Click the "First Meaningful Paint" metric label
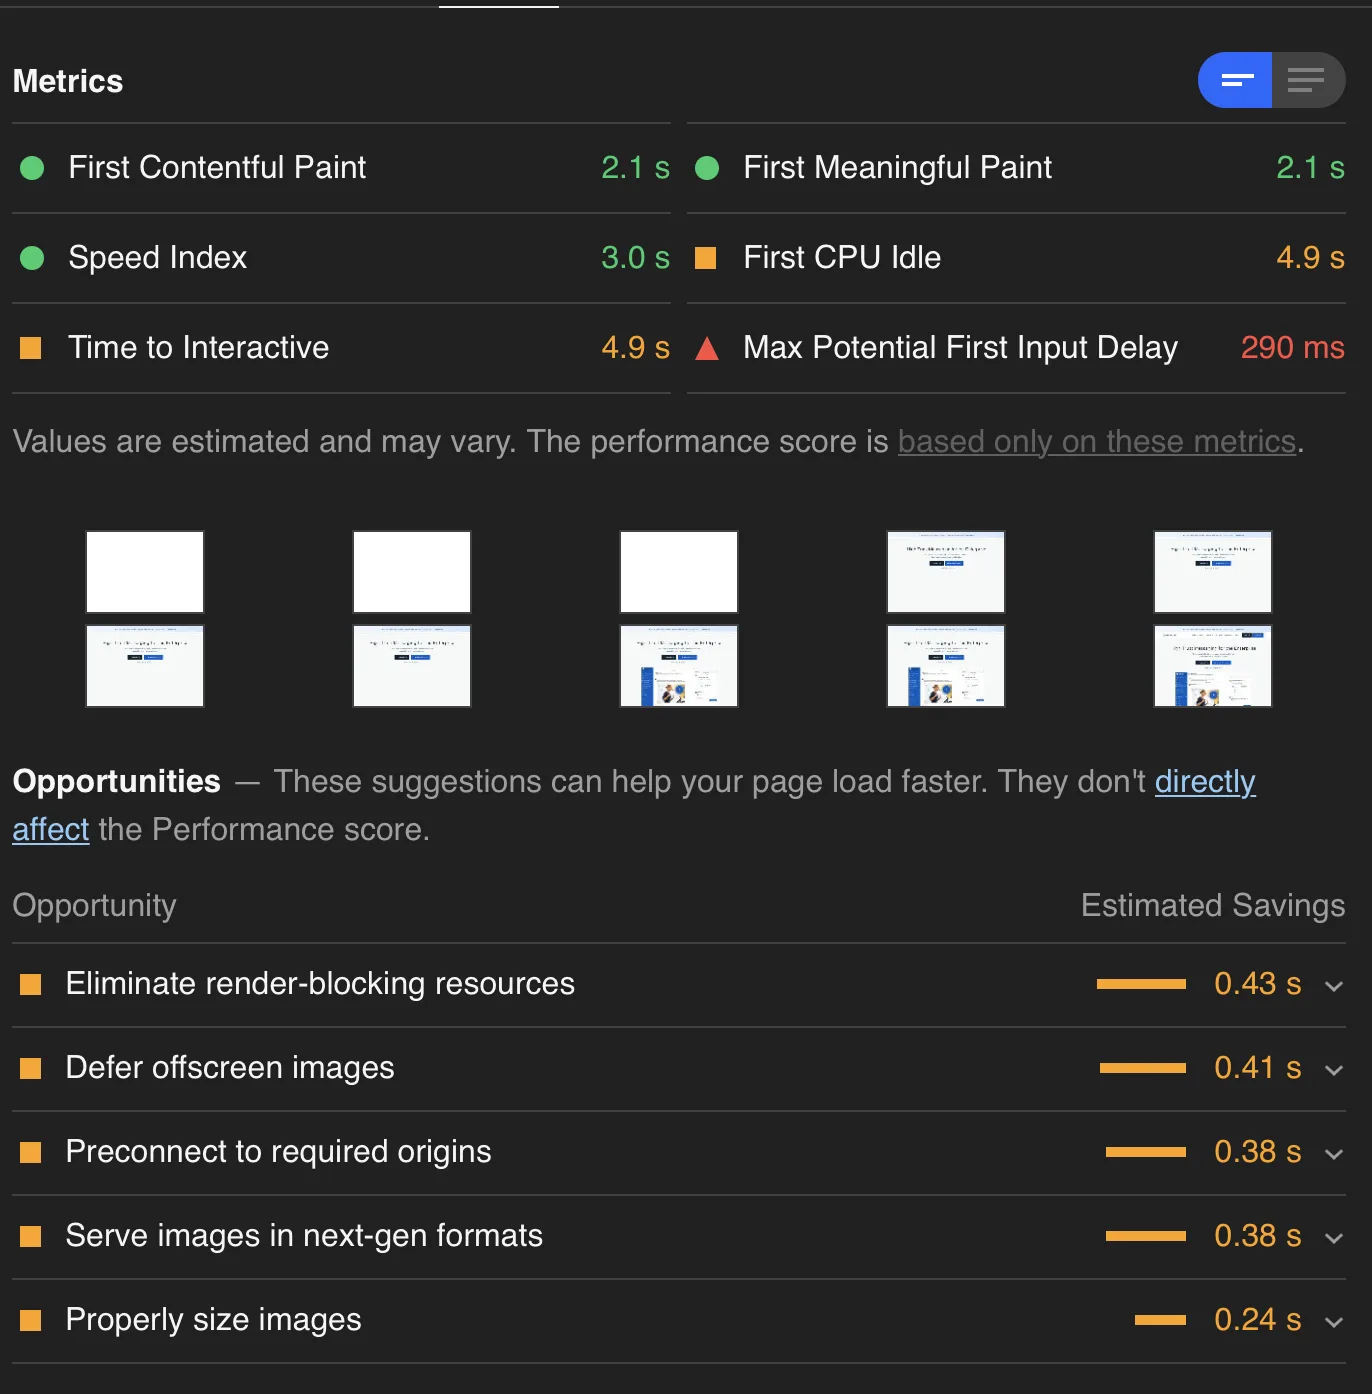 (898, 168)
